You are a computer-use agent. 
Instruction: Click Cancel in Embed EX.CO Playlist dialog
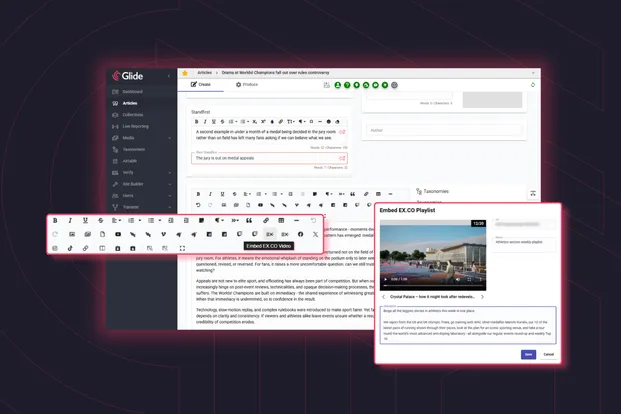(x=549, y=354)
